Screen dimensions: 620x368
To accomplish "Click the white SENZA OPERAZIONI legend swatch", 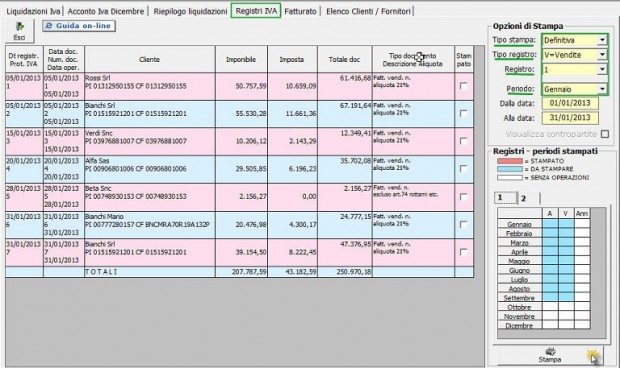I will pyautogui.click(x=510, y=178).
